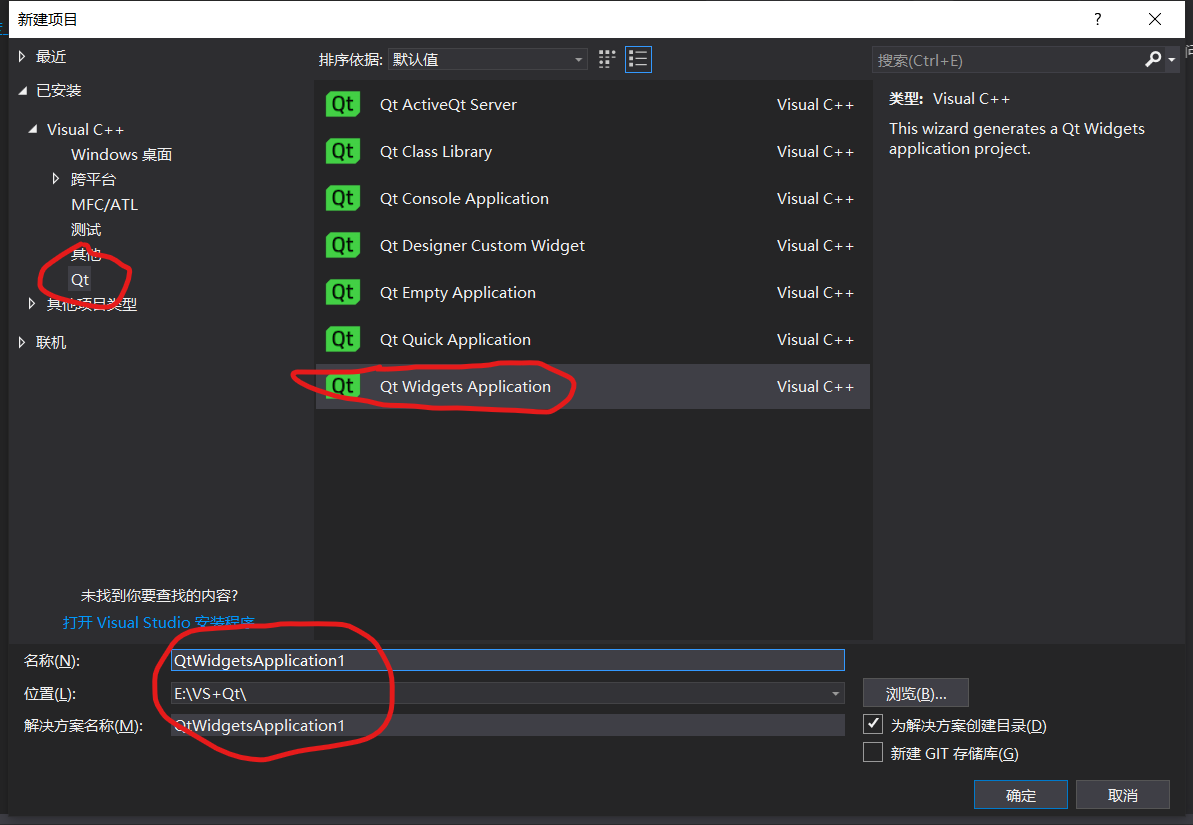The image size is (1193, 825).
Task: Click the Qt Empty Application icon
Action: (342, 292)
